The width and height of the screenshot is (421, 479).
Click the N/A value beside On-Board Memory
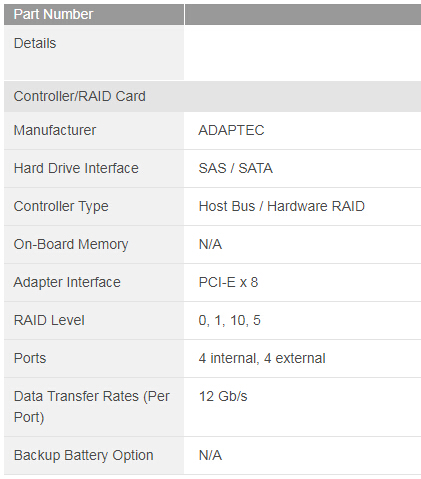click(210, 244)
